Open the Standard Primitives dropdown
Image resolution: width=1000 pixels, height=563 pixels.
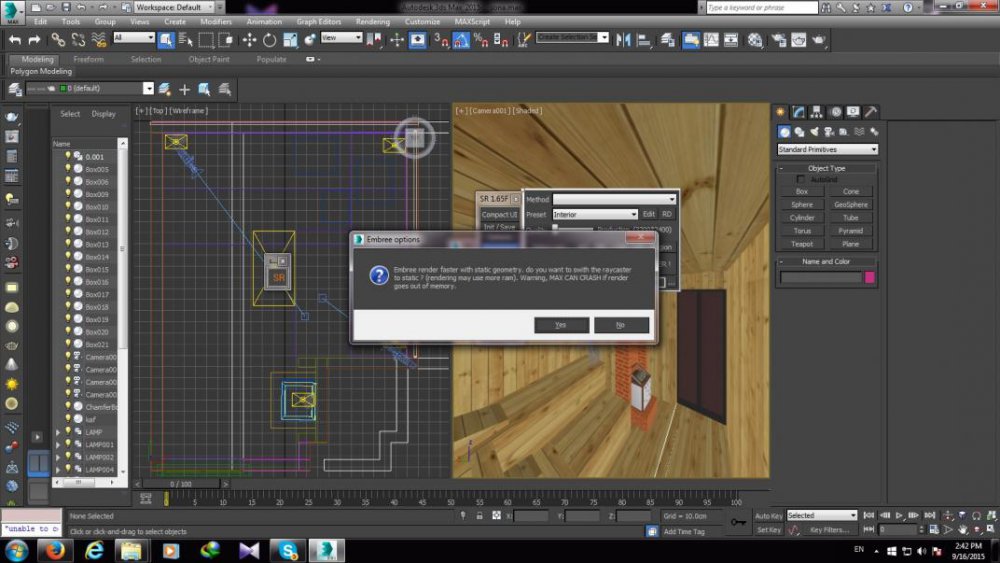point(827,150)
